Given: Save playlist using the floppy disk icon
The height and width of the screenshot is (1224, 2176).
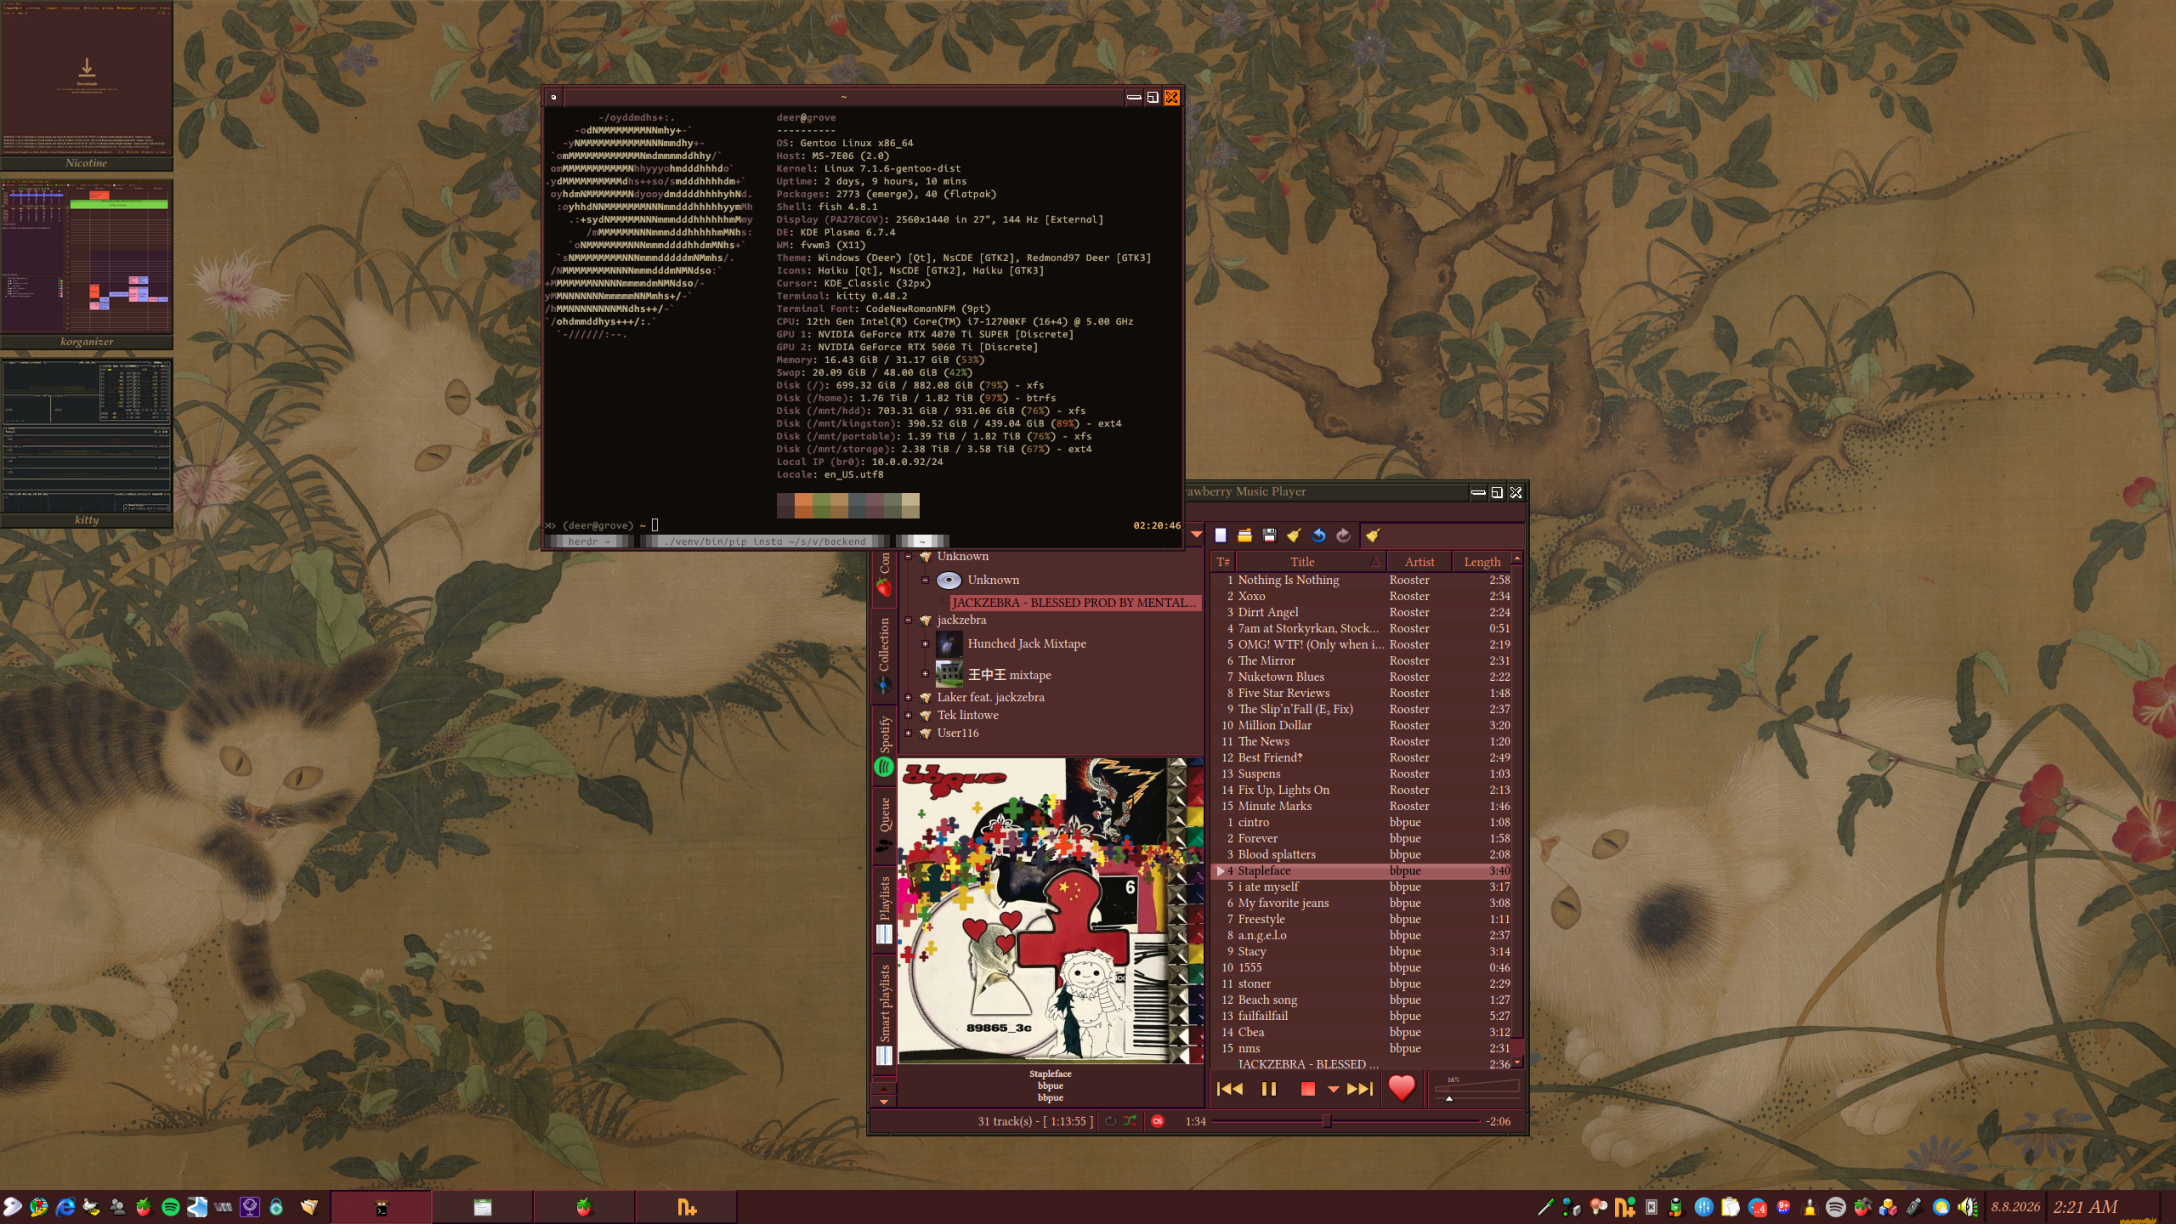Looking at the screenshot, I should point(1269,536).
